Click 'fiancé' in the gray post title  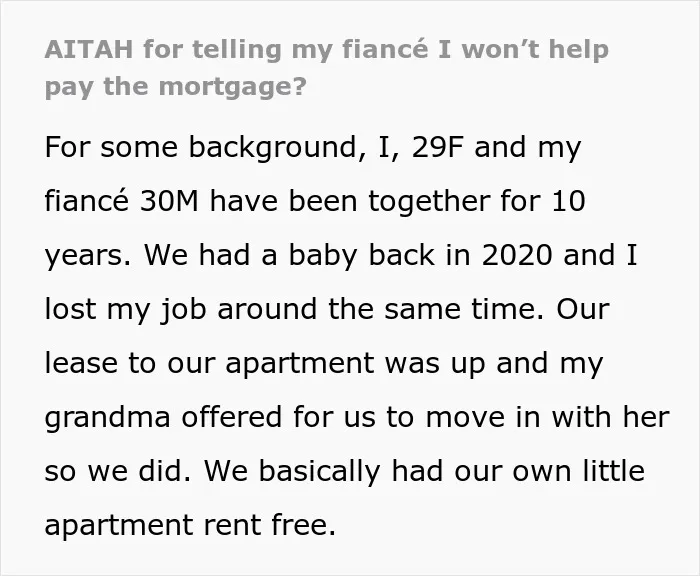[x=385, y=49]
